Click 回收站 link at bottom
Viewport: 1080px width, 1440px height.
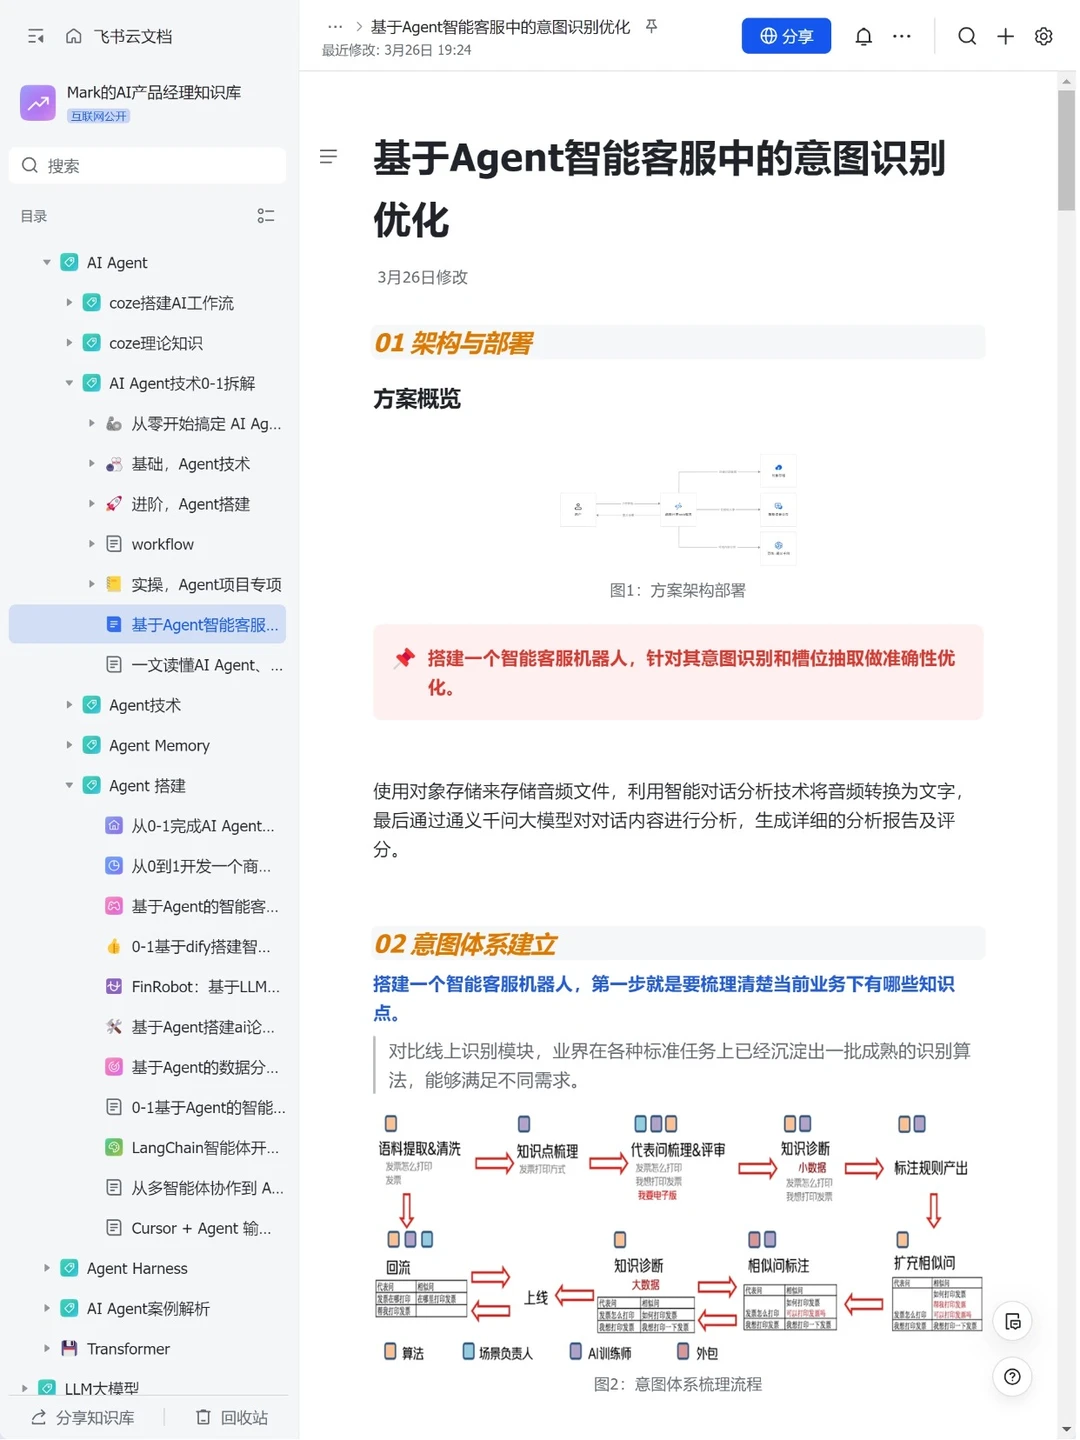click(232, 1418)
